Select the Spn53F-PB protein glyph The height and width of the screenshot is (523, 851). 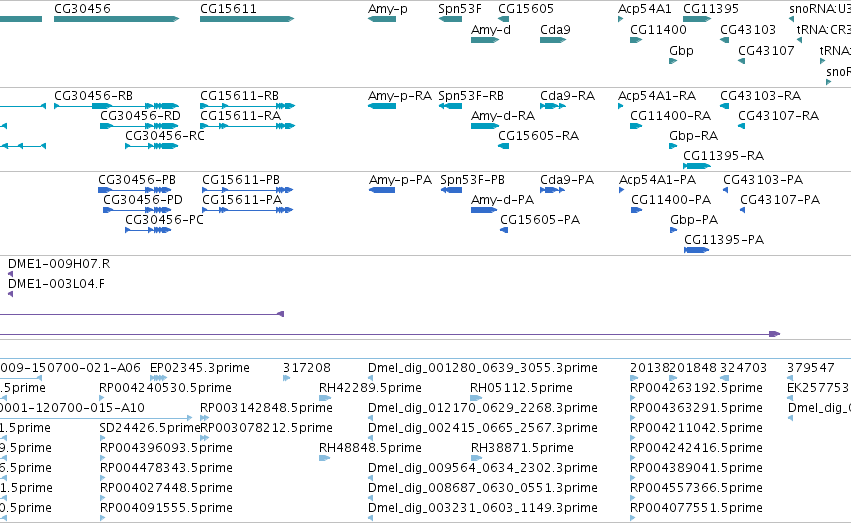(451, 190)
